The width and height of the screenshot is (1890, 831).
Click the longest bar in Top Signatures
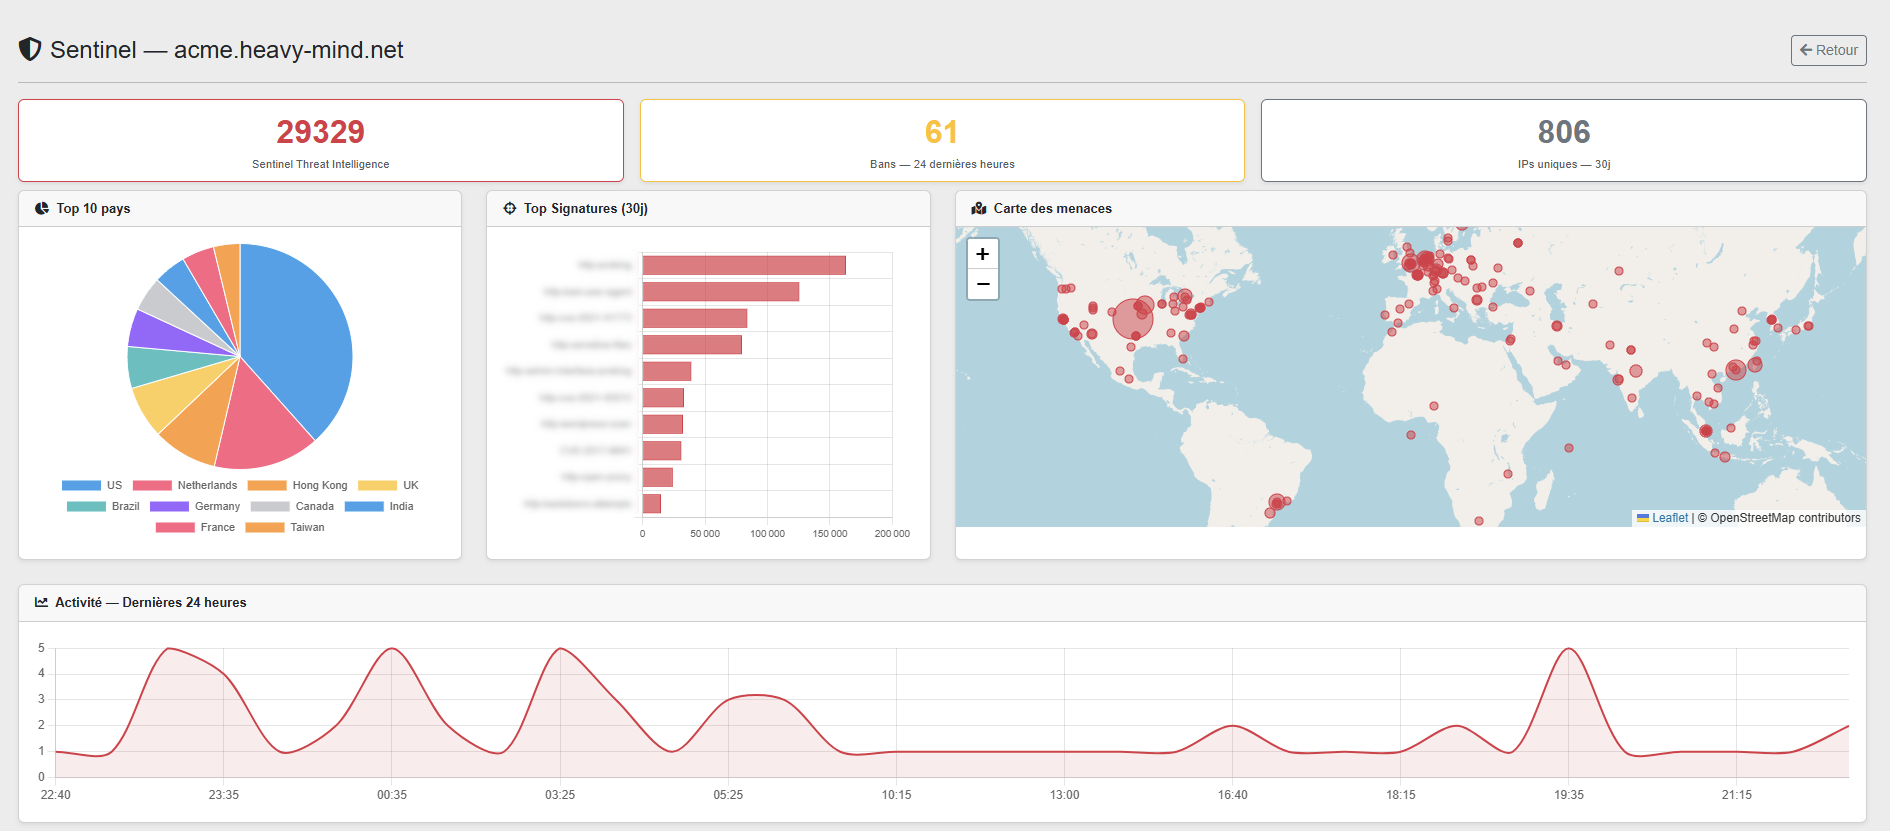tap(744, 265)
